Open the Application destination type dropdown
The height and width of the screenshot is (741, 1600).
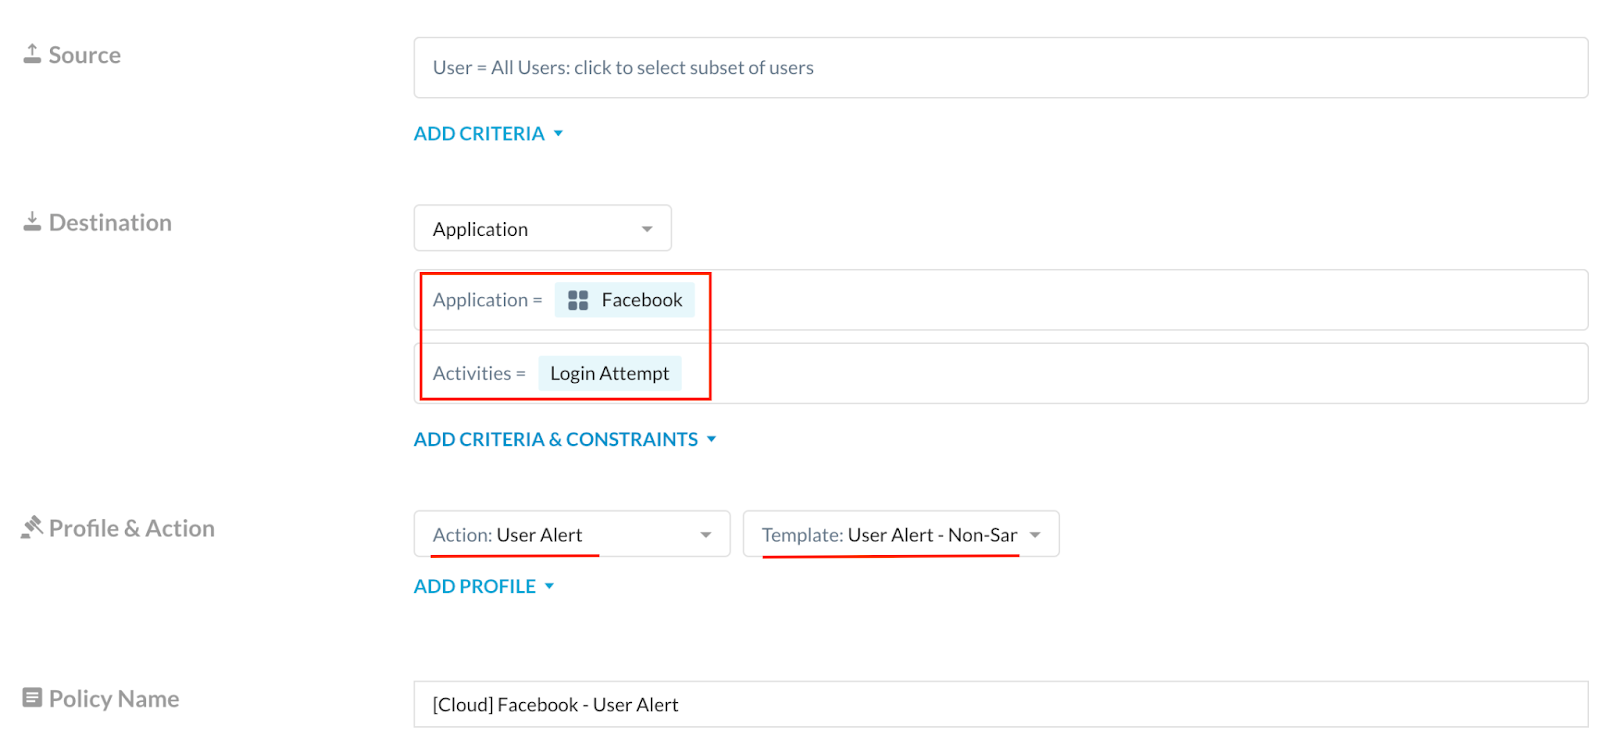(543, 229)
